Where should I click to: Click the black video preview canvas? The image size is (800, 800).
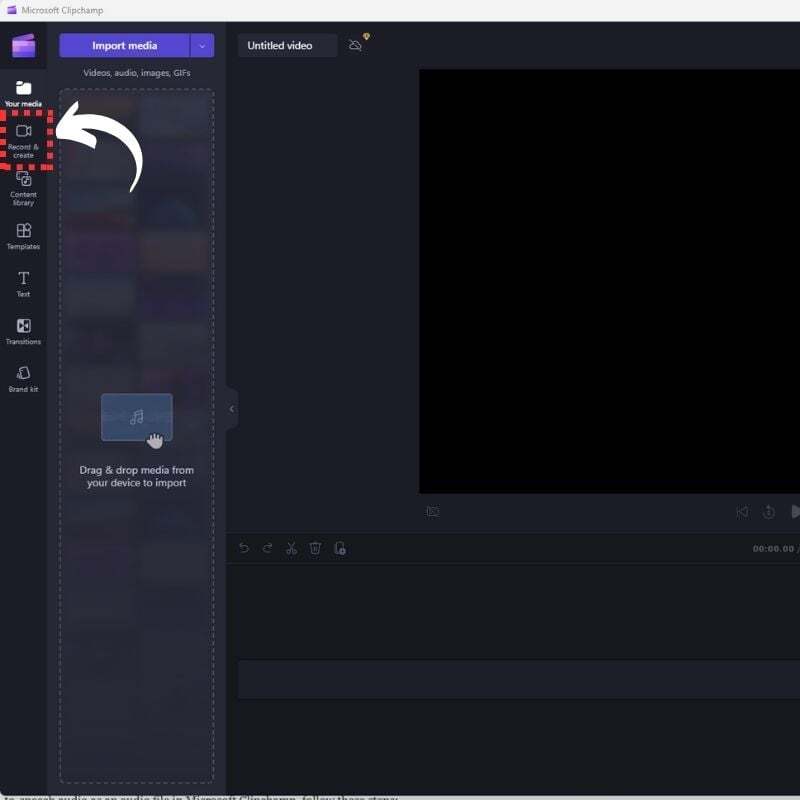pyautogui.click(x=610, y=281)
